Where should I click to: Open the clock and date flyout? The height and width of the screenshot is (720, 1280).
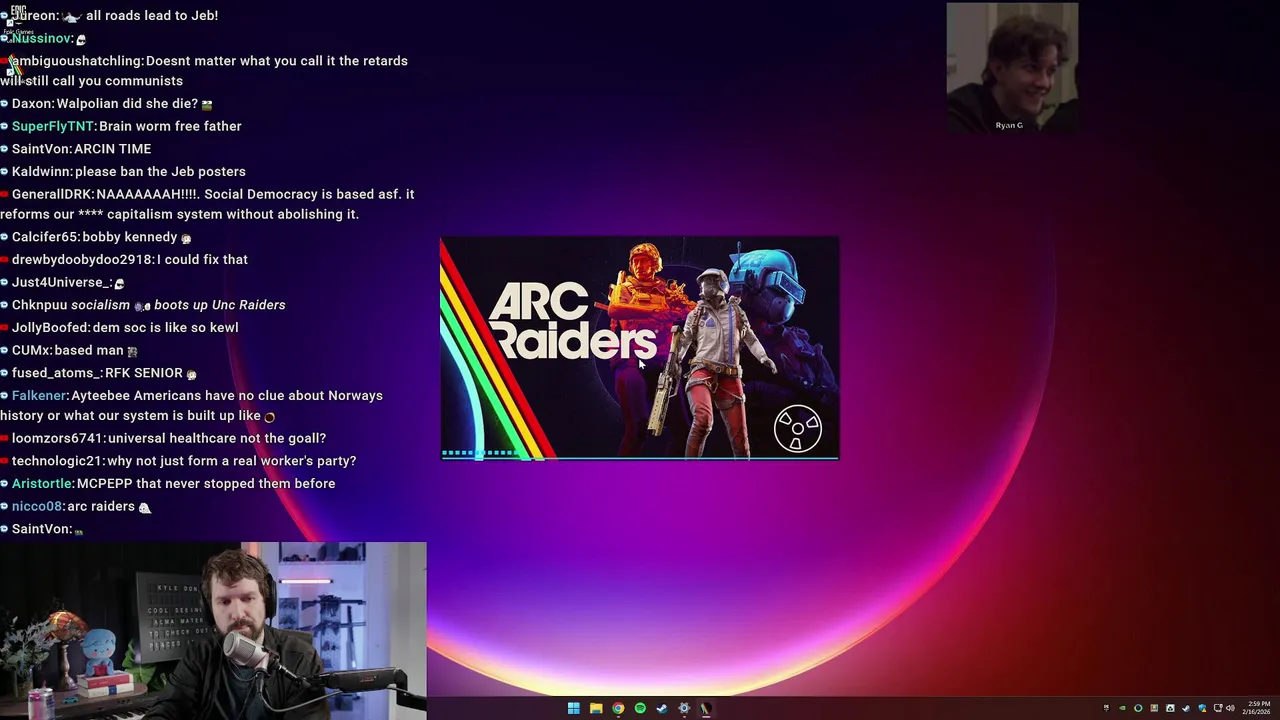coord(1258,708)
